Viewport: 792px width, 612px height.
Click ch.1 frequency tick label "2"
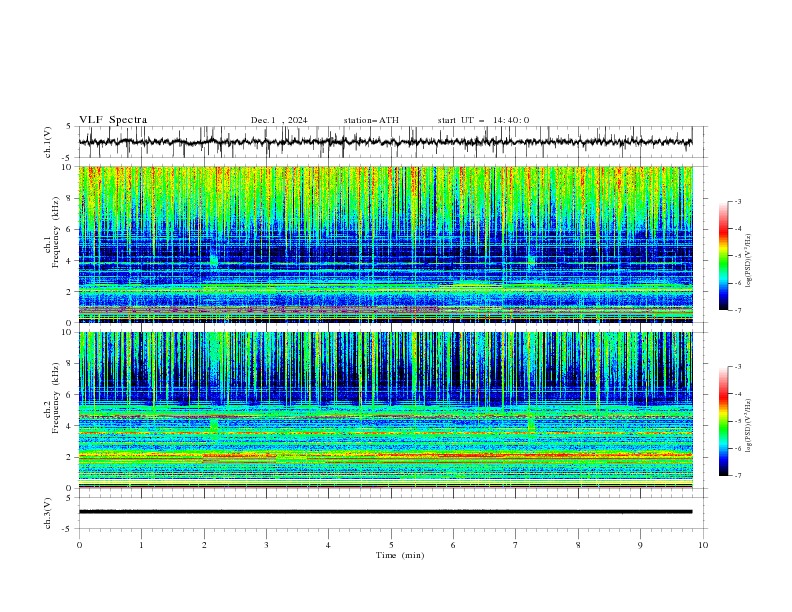(70, 292)
